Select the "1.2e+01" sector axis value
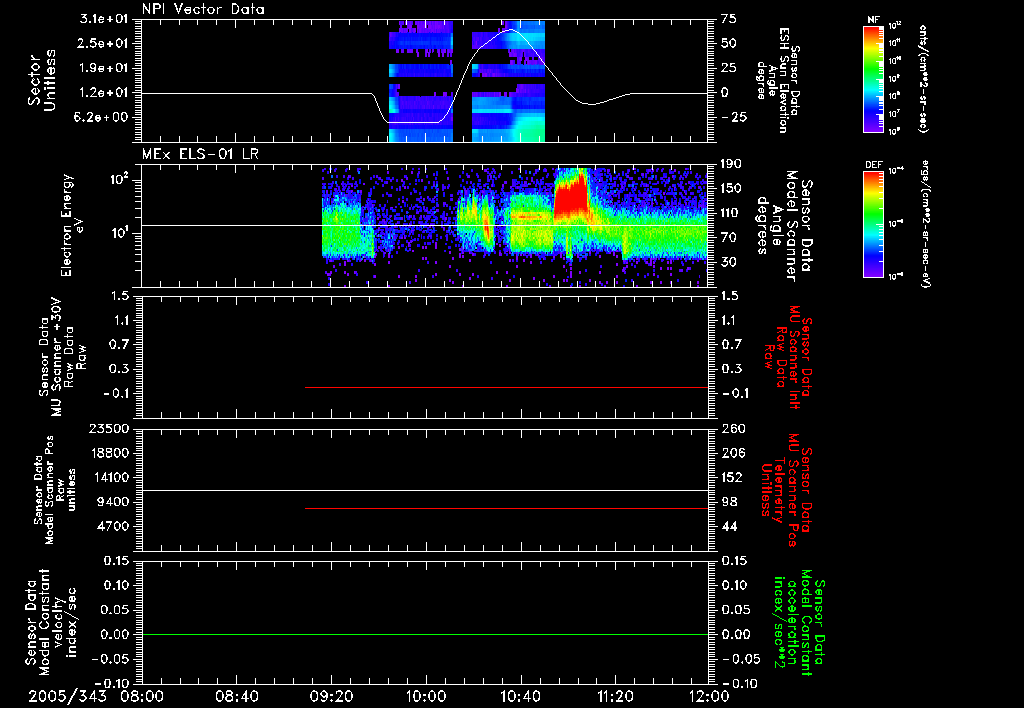1024x708 pixels. [104, 93]
